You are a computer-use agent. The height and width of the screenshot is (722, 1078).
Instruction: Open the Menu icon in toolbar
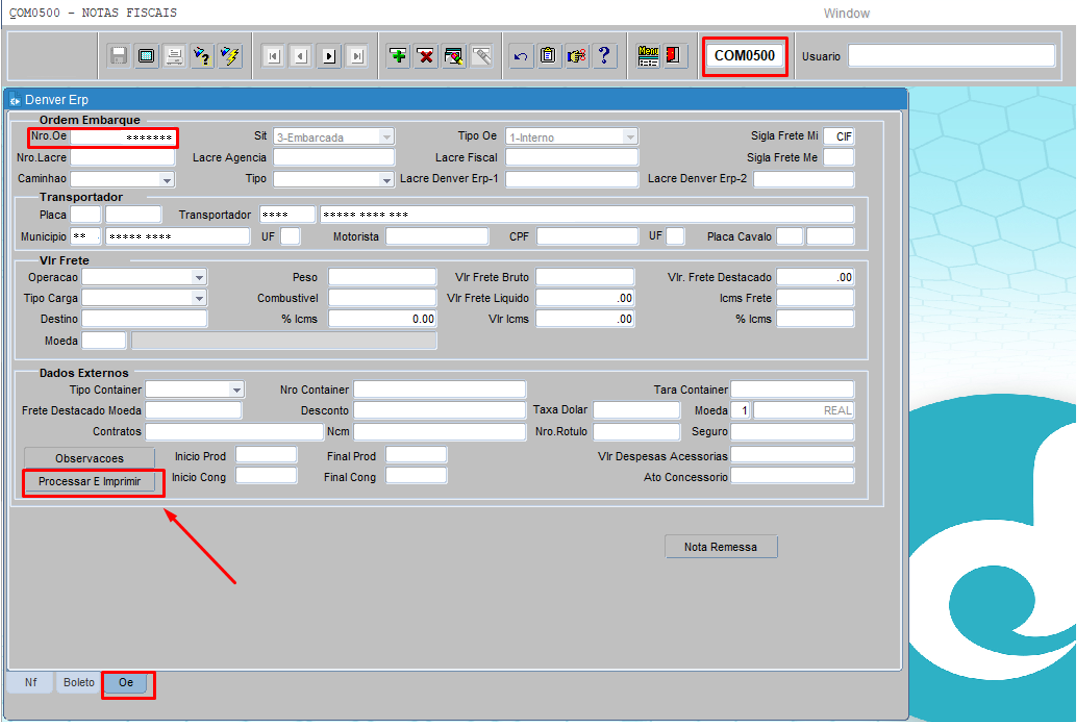pos(648,56)
